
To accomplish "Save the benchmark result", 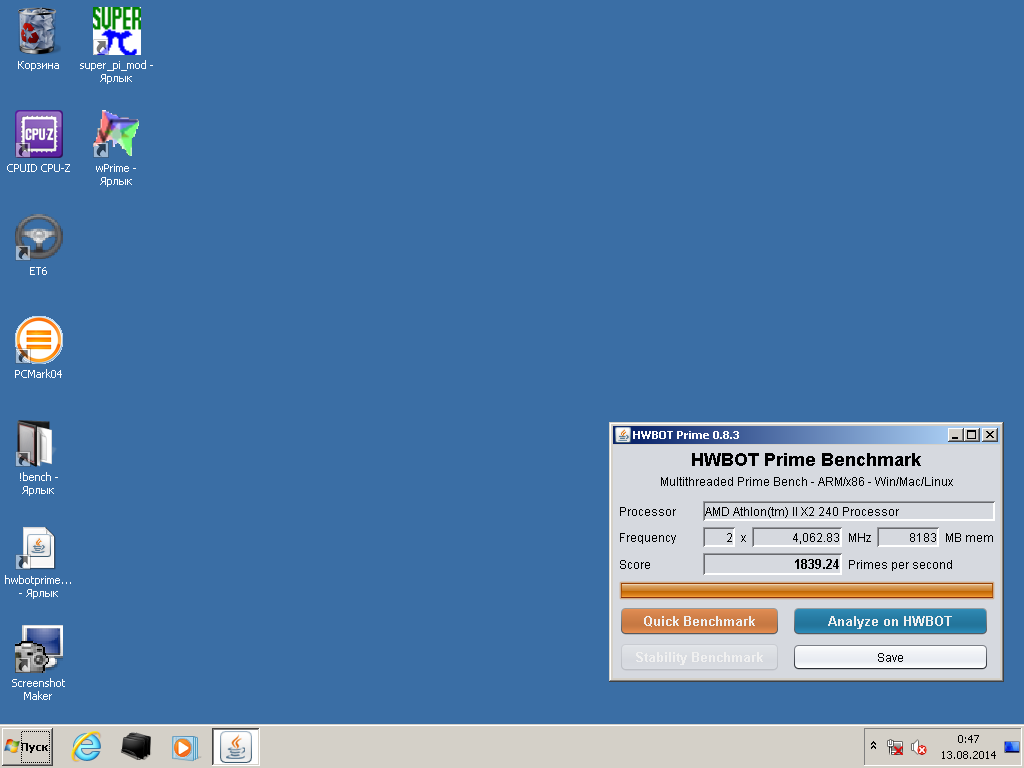I will tap(889, 657).
